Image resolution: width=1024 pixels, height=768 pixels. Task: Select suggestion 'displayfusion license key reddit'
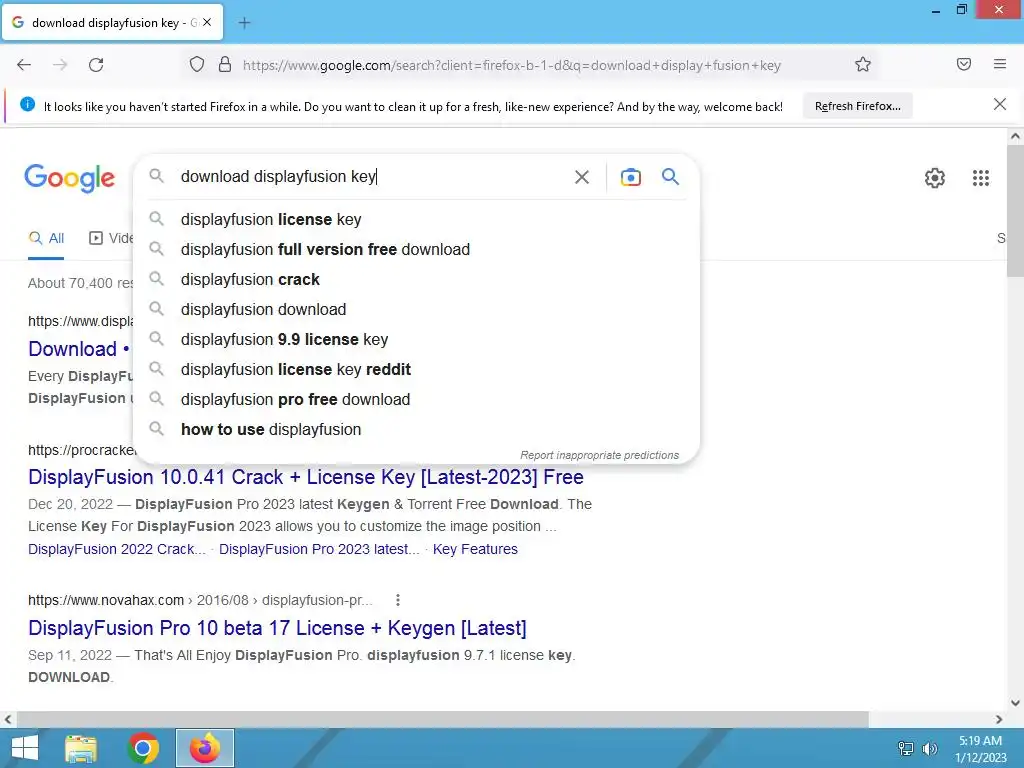416,370
